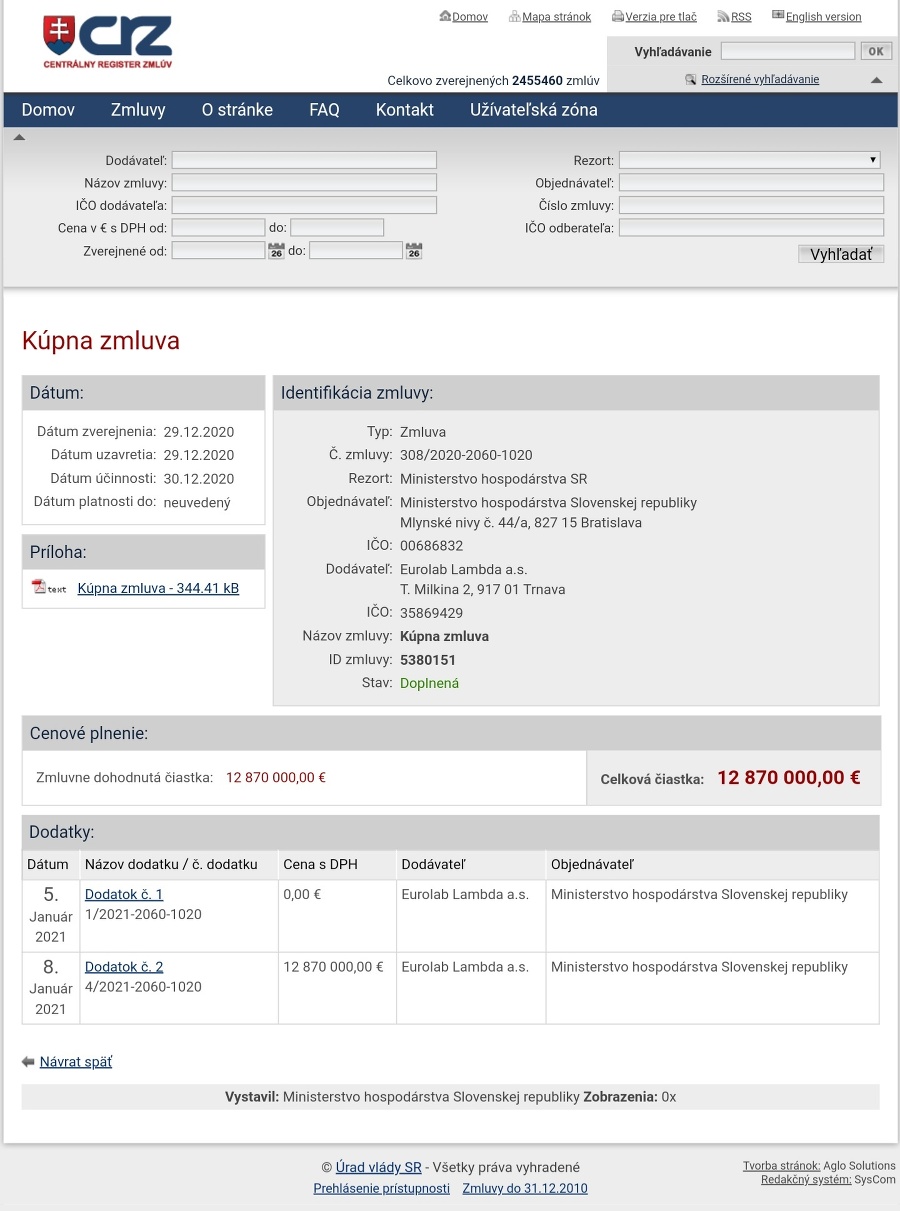Go to Užívateľská zóna in navigation

533,110
